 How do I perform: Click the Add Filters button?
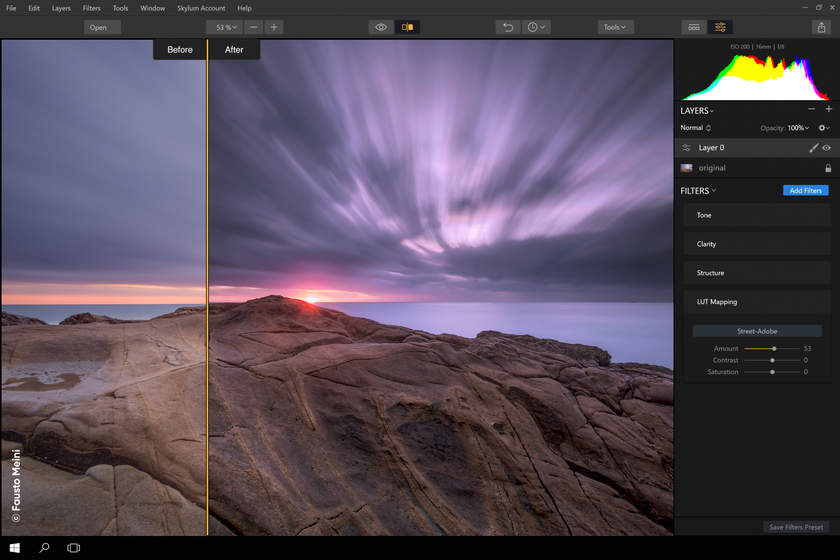(x=806, y=191)
